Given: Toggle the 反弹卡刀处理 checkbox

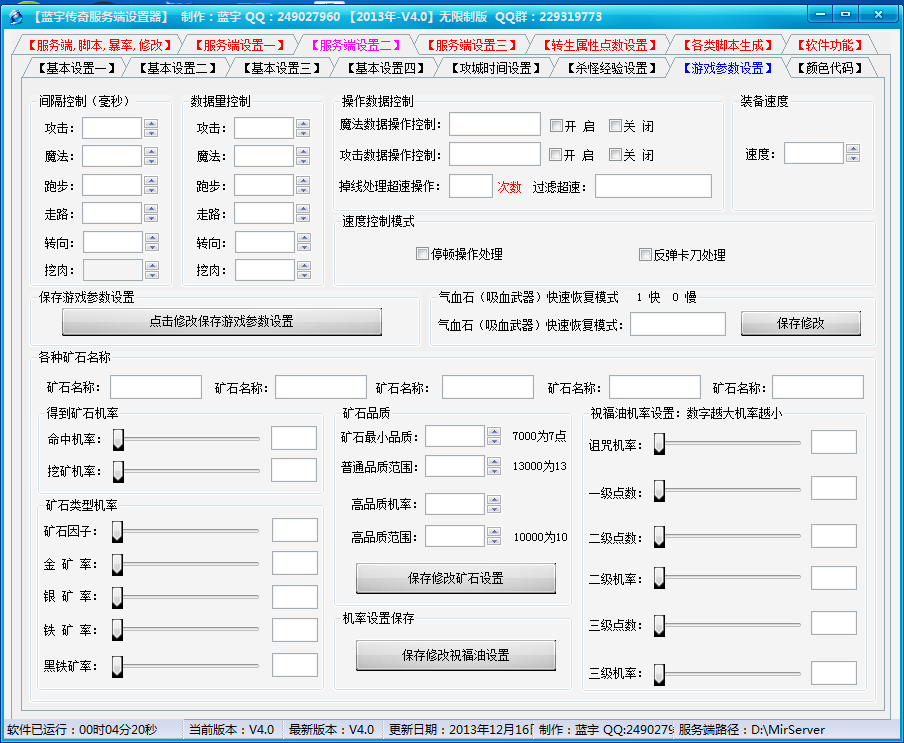Looking at the screenshot, I should pyautogui.click(x=645, y=254).
